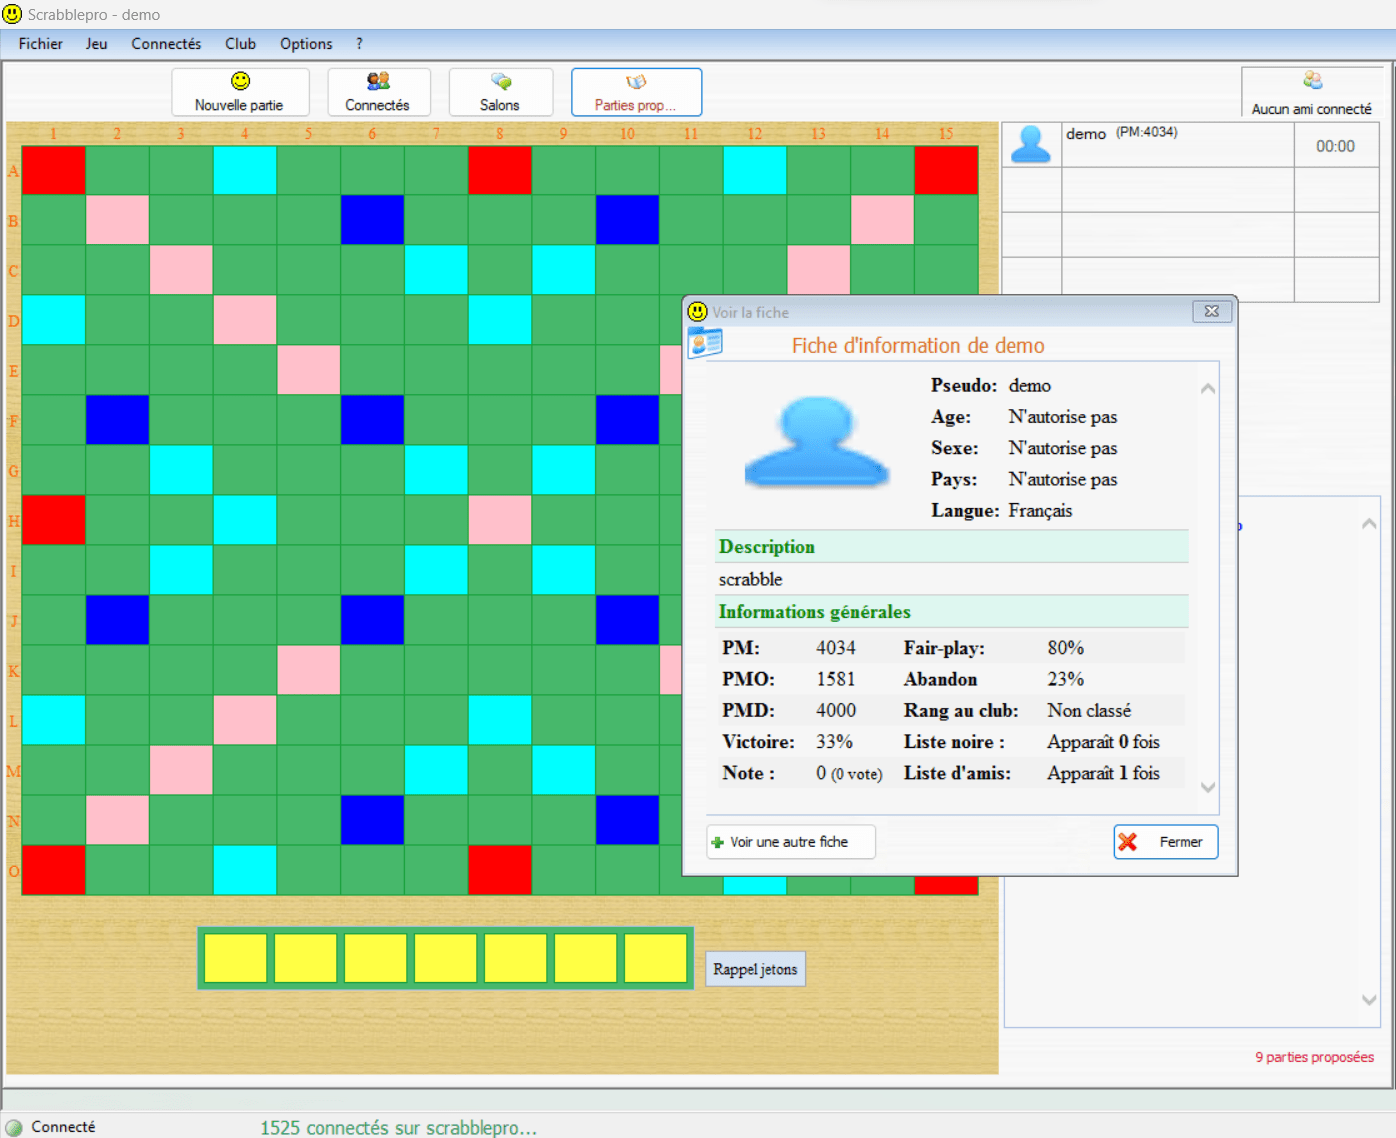Click the Rappel jetons button
Viewport: 1396px width, 1138px height.
tap(756, 969)
